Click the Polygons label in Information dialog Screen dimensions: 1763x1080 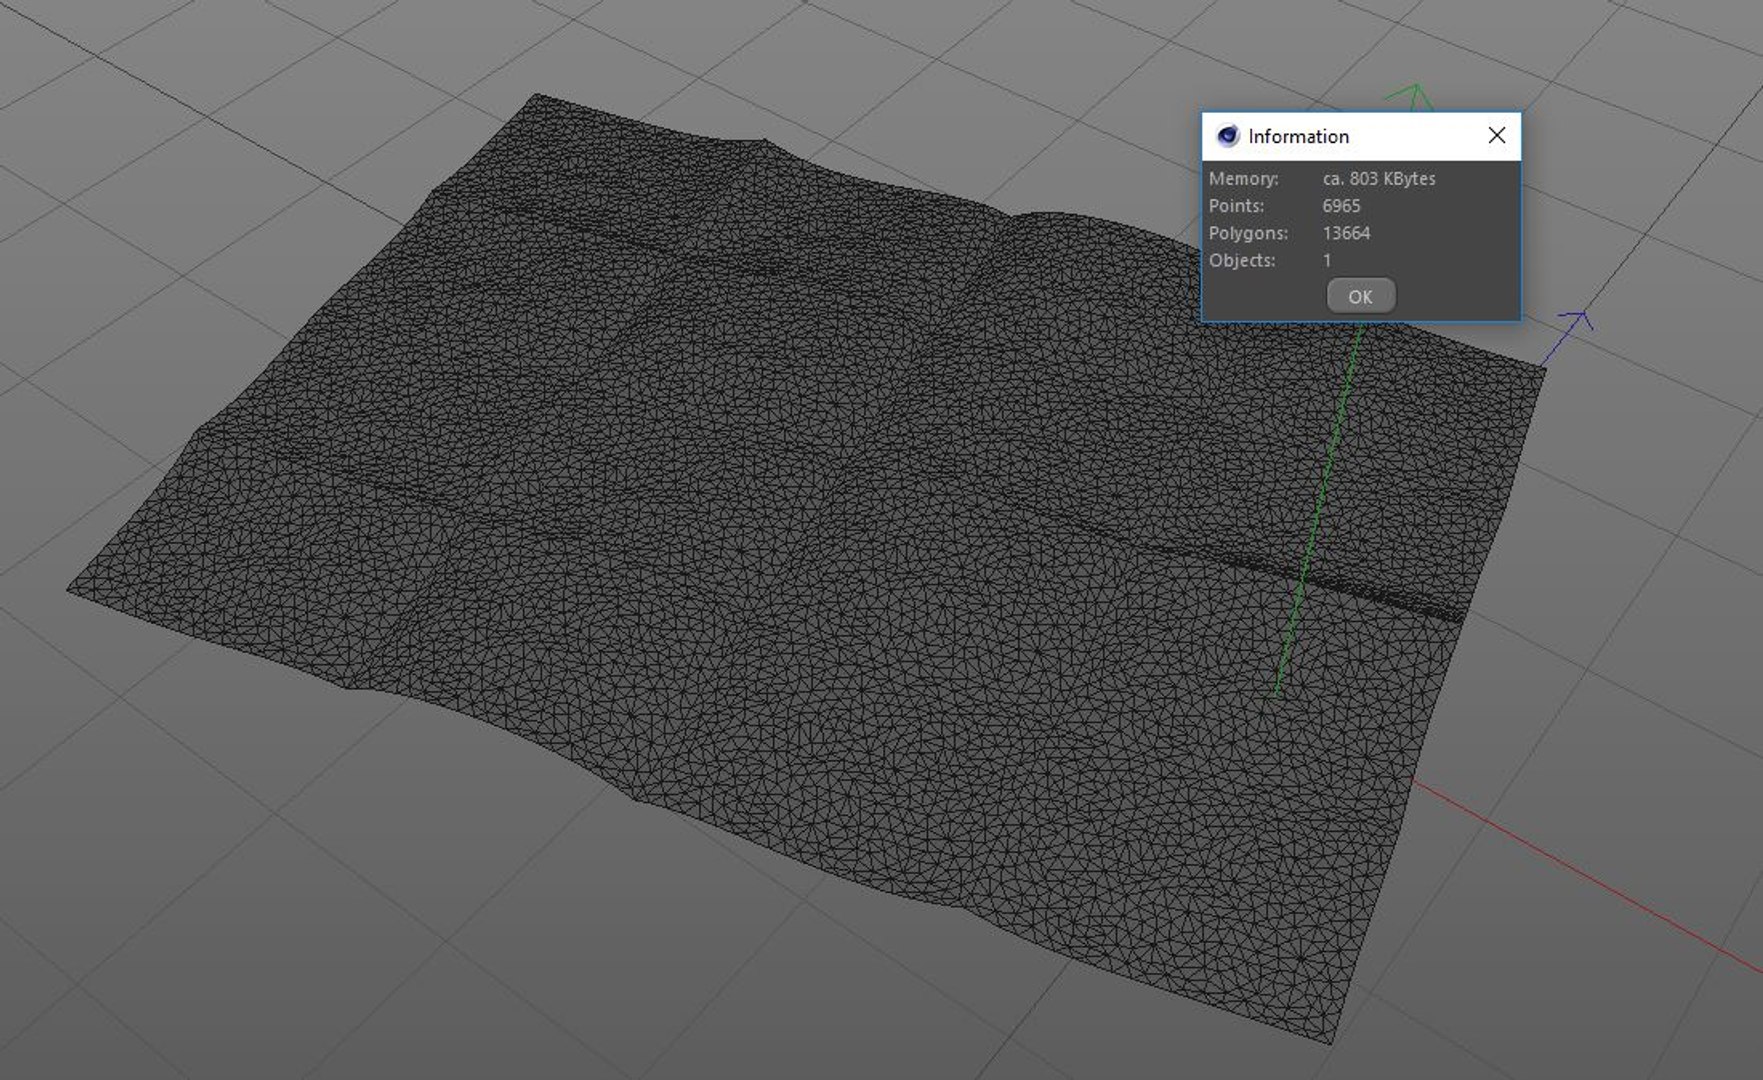click(1248, 233)
